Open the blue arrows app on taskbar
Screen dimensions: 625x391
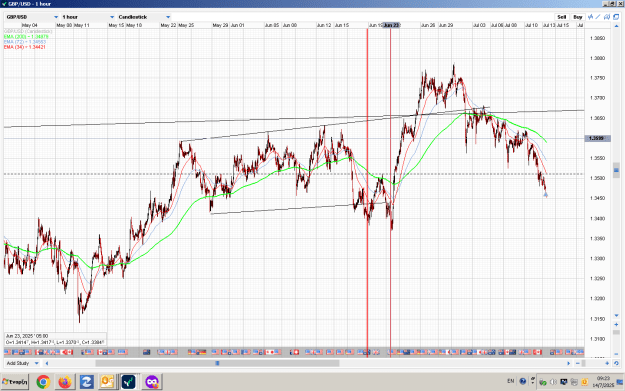coord(86,382)
